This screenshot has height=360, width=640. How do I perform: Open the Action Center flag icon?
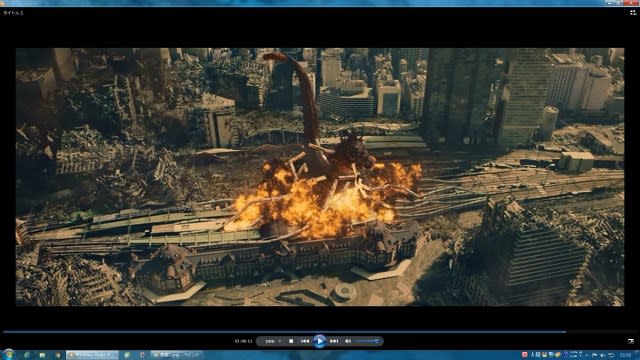595,356
